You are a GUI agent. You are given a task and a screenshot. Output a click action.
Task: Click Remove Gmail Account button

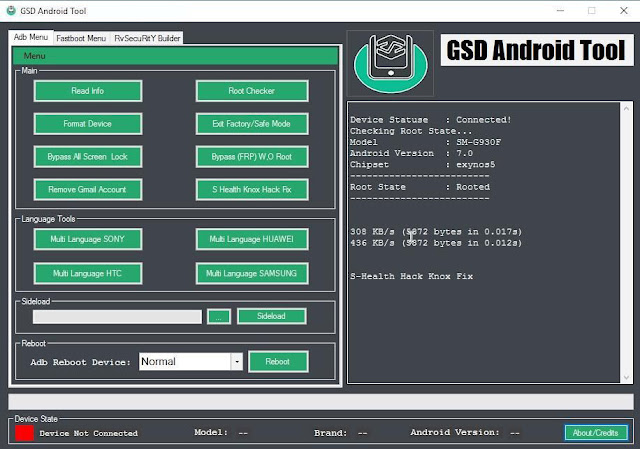pyautogui.click(x=88, y=189)
